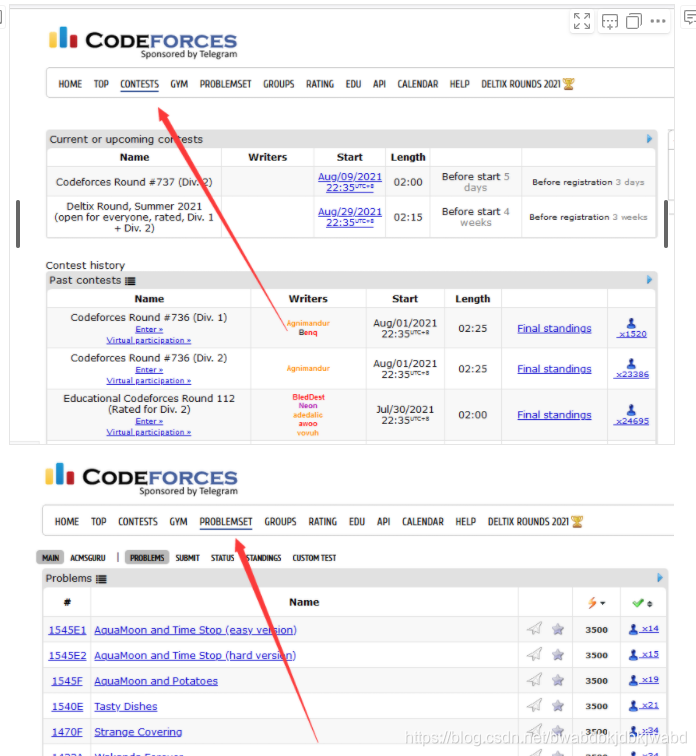Open Aug/29/2021 22:35 start time link
Image resolution: width=696 pixels, height=756 pixels.
click(349, 217)
